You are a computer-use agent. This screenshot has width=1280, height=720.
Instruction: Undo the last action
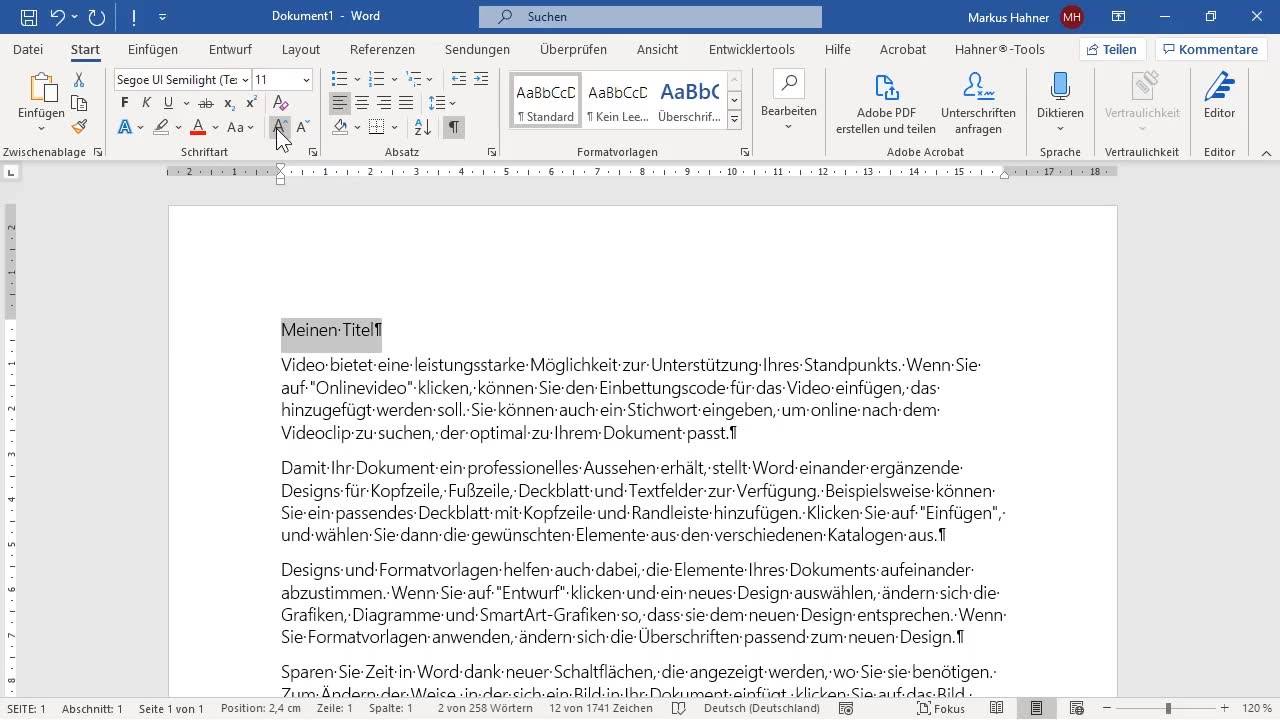click(57, 17)
